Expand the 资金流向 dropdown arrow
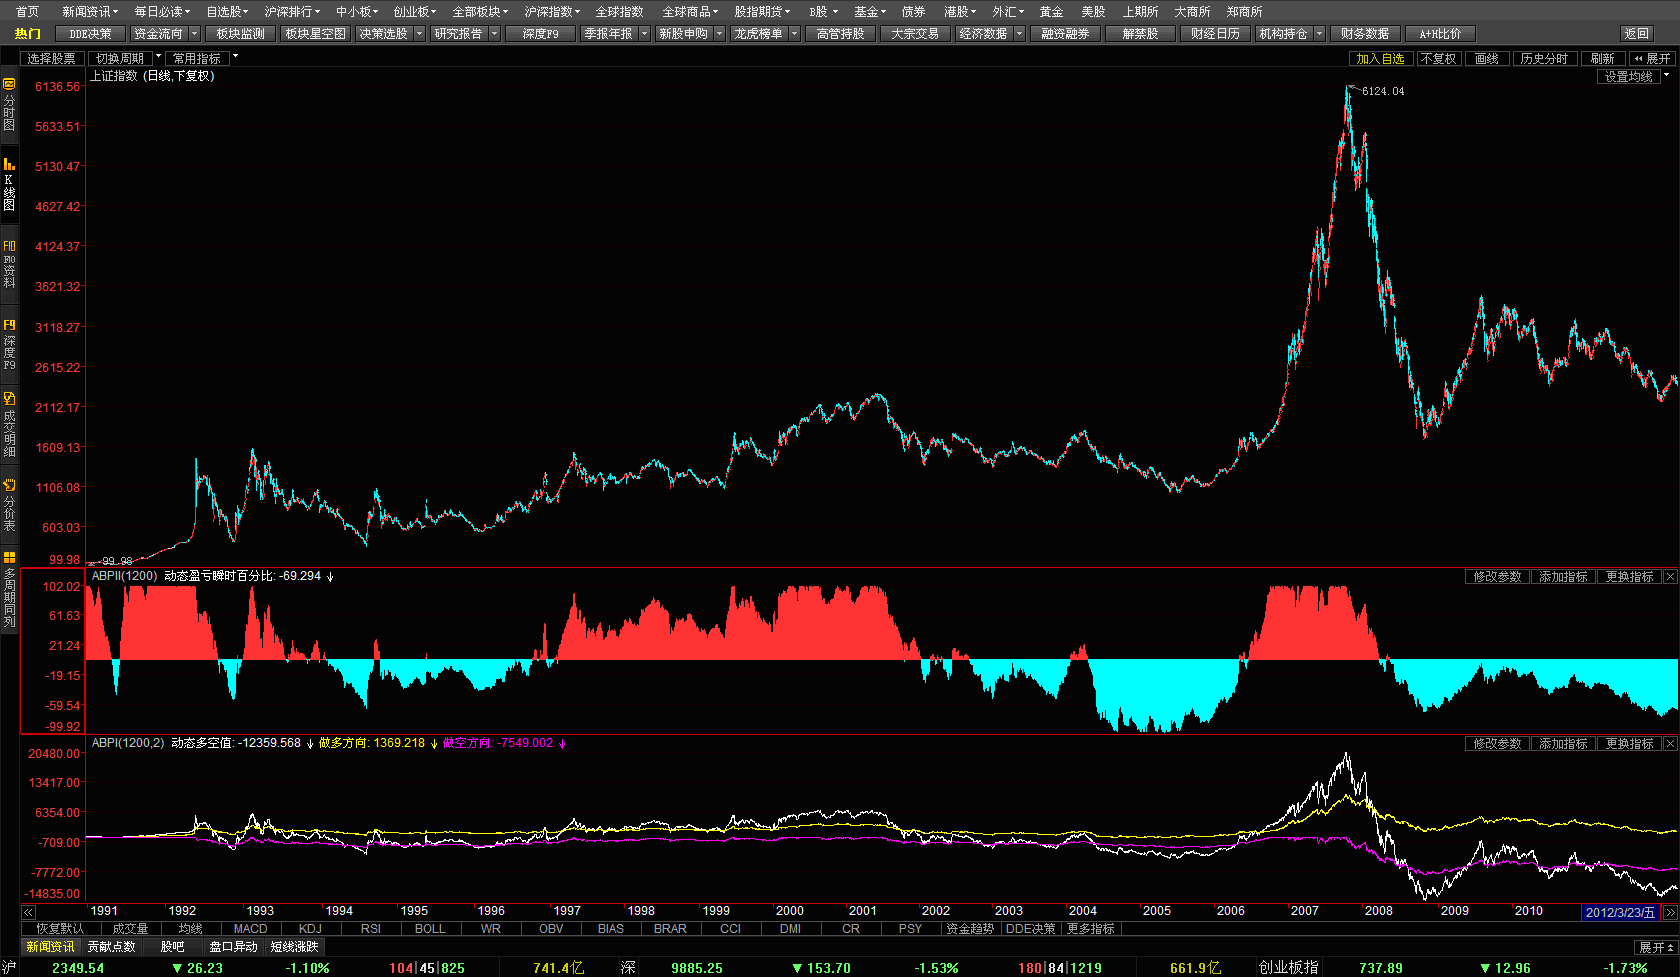Viewport: 1680px width, 977px height. pyautogui.click(x=194, y=34)
